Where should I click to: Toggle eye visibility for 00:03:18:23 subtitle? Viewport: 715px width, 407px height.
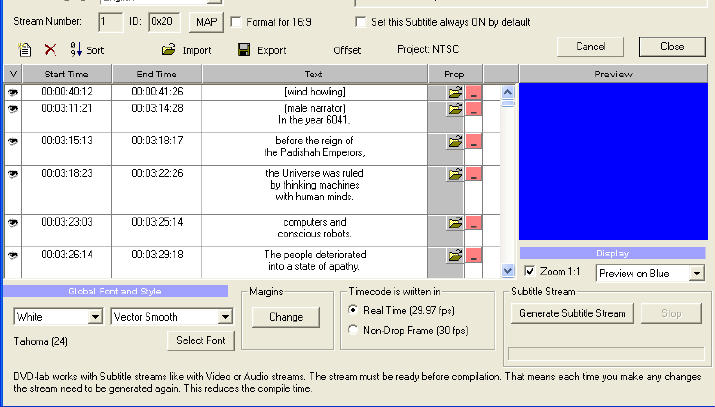click(13, 174)
